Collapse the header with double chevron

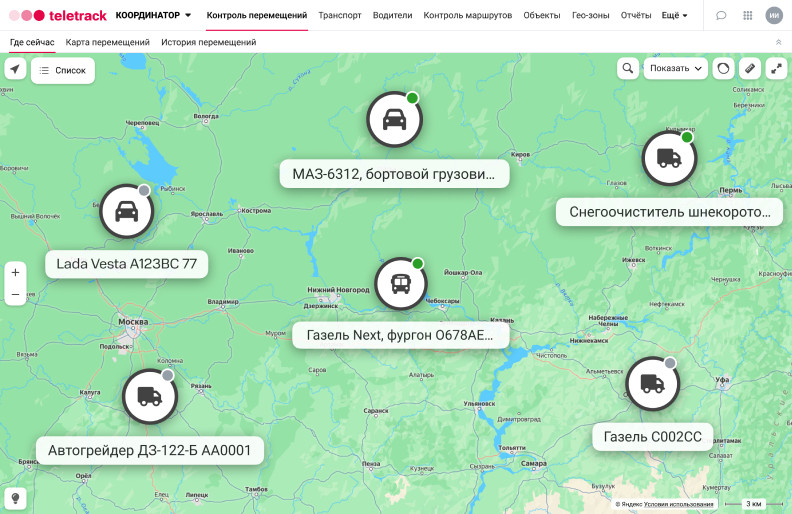(x=778, y=42)
